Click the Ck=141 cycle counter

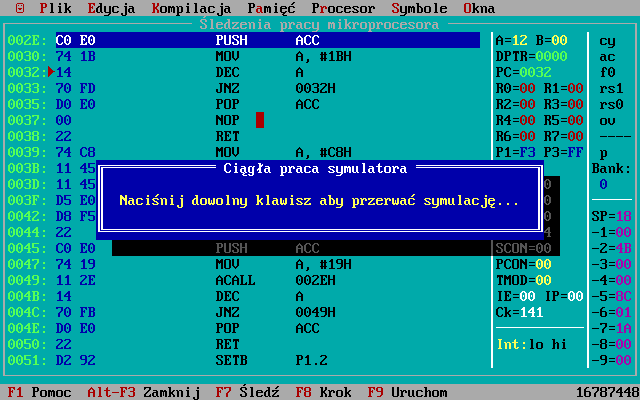click(520, 312)
